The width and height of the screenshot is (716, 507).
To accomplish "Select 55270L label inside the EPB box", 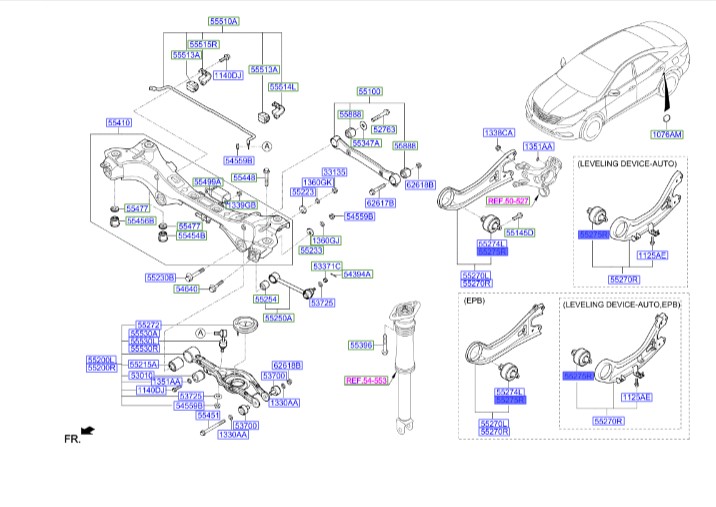I will click(495, 423).
